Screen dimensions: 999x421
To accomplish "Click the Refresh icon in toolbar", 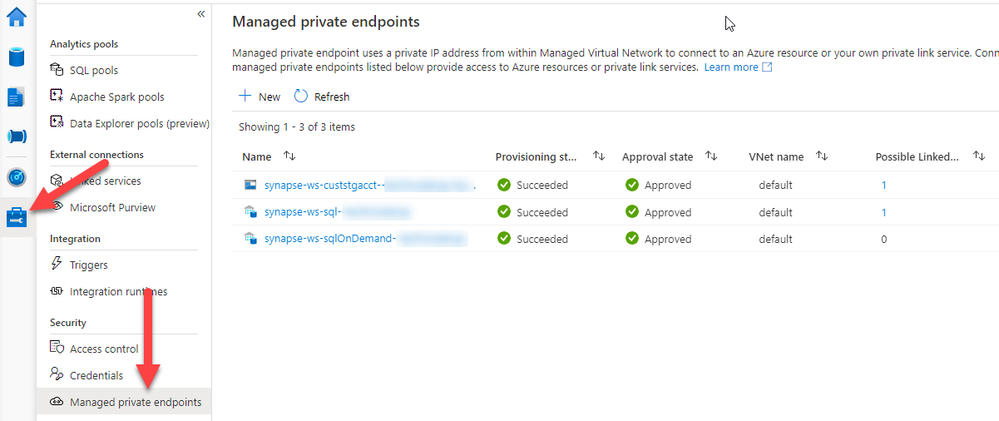I will coord(301,97).
